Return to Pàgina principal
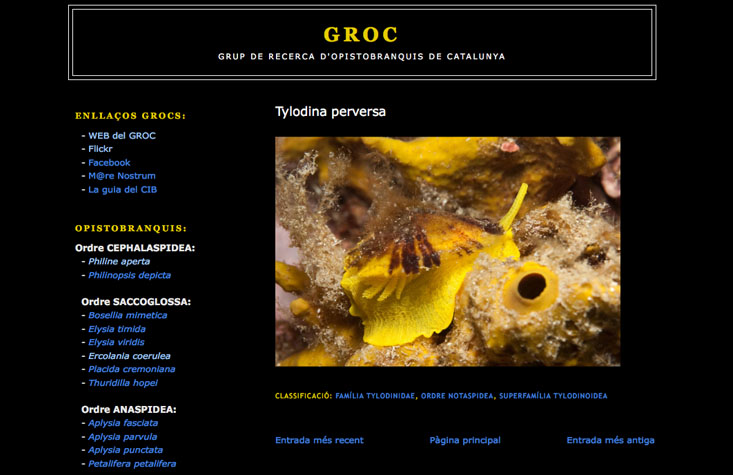The image size is (733, 475). [465, 440]
